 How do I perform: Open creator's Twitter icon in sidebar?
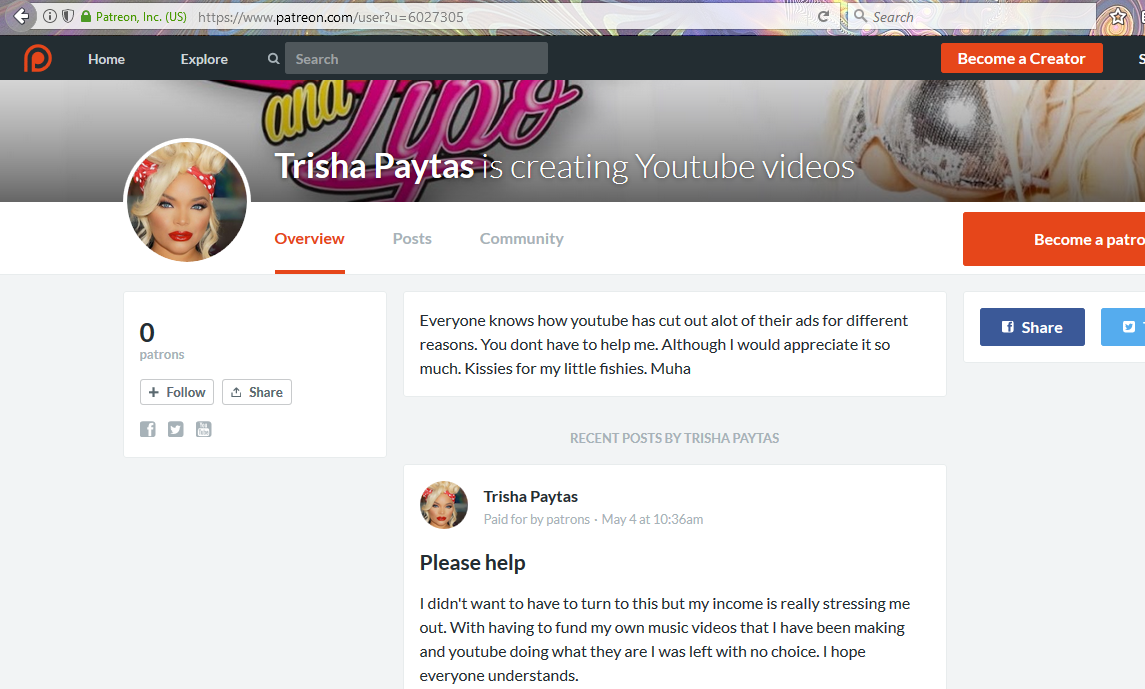pos(176,429)
